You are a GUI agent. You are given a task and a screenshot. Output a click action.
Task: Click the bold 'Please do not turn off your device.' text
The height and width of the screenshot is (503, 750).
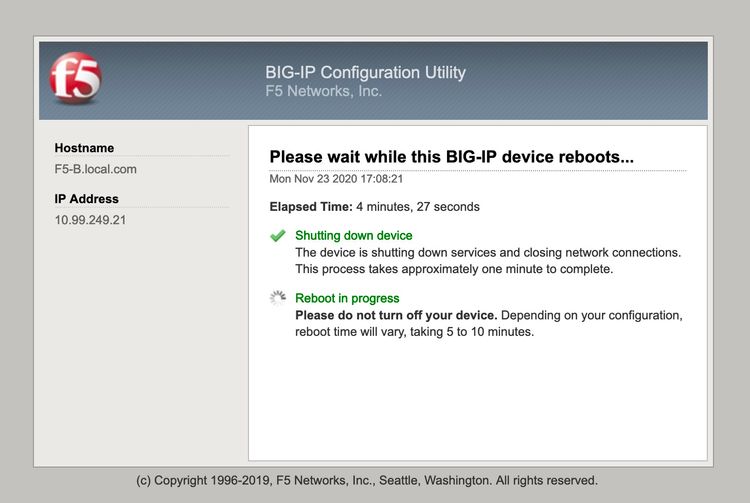click(x=396, y=316)
